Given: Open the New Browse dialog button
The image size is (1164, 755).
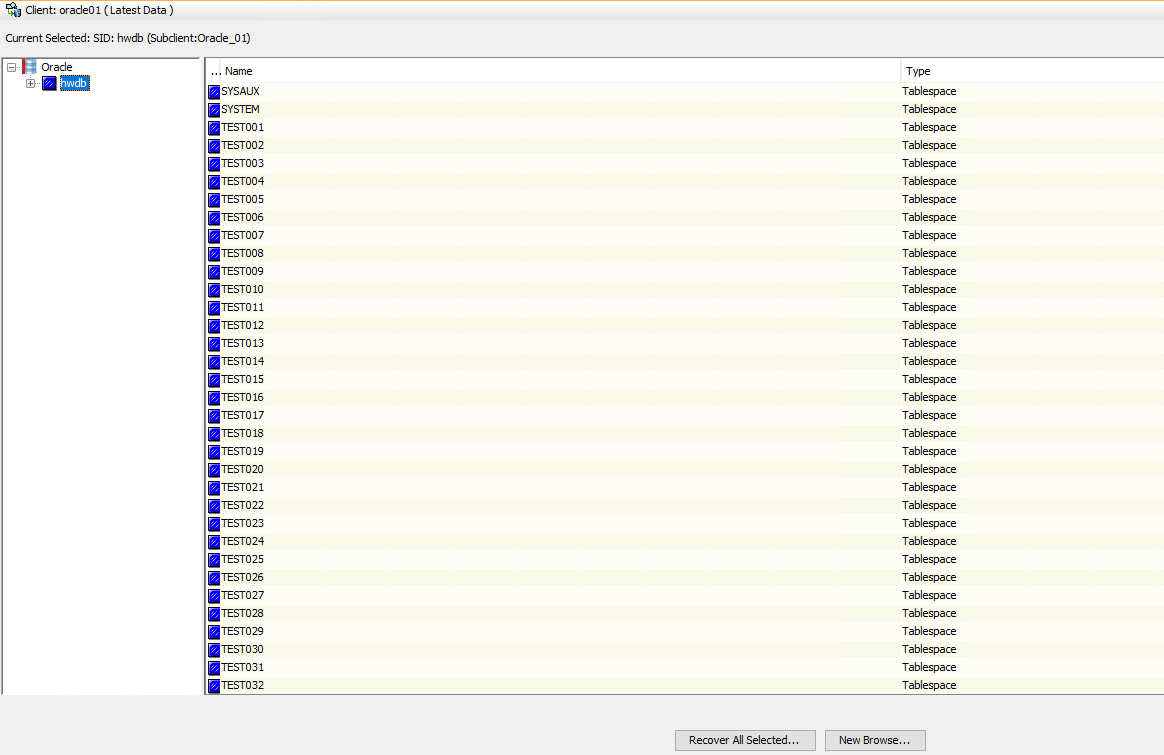Looking at the screenshot, I should coord(874,740).
